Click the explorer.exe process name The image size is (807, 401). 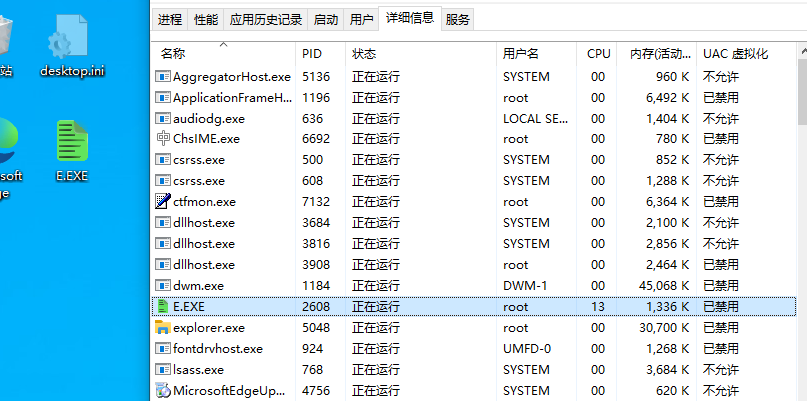[x=209, y=327]
